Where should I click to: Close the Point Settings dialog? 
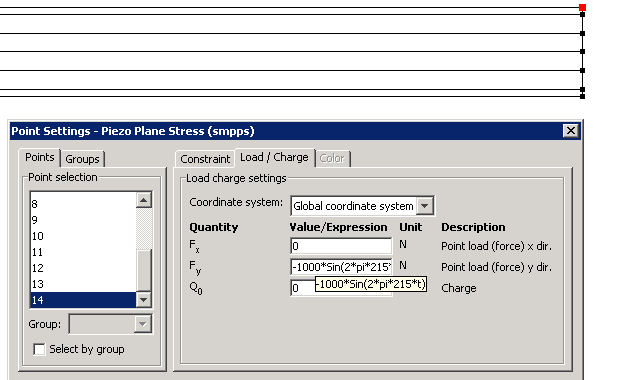click(571, 131)
